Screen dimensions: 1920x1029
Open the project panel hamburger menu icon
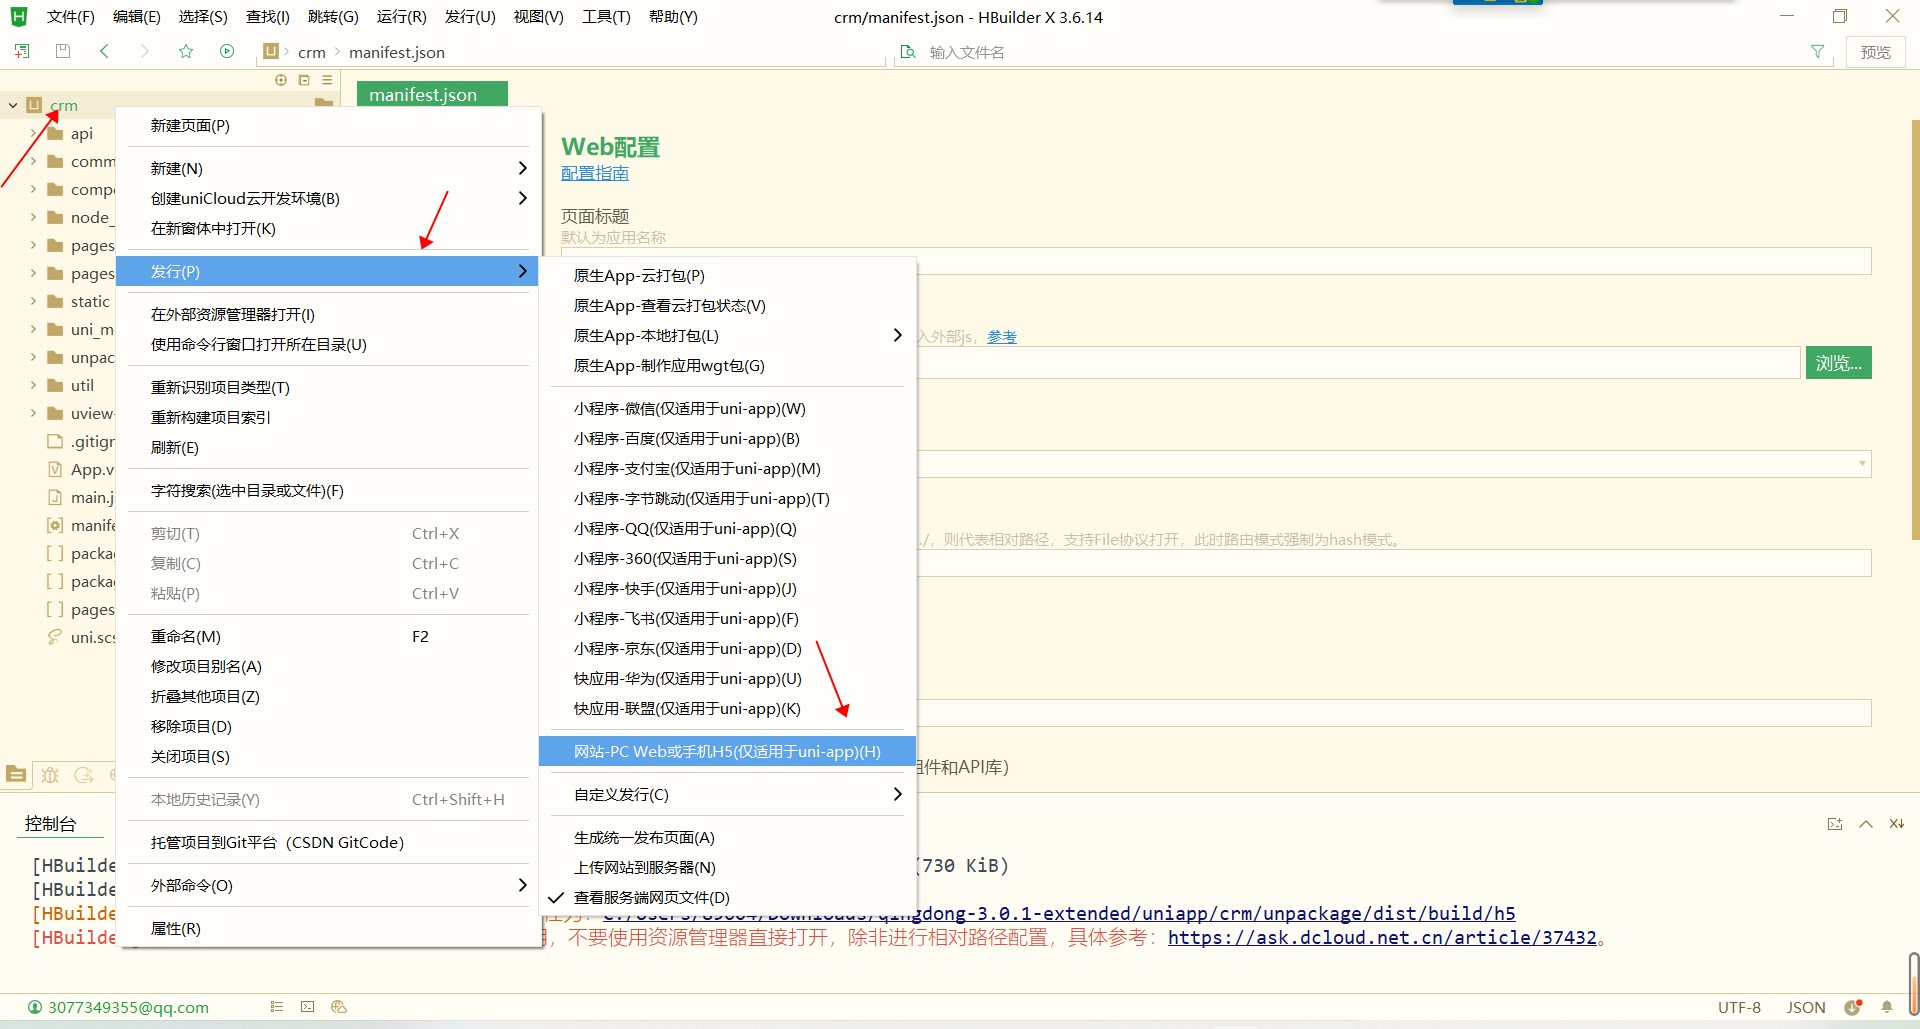[x=327, y=80]
